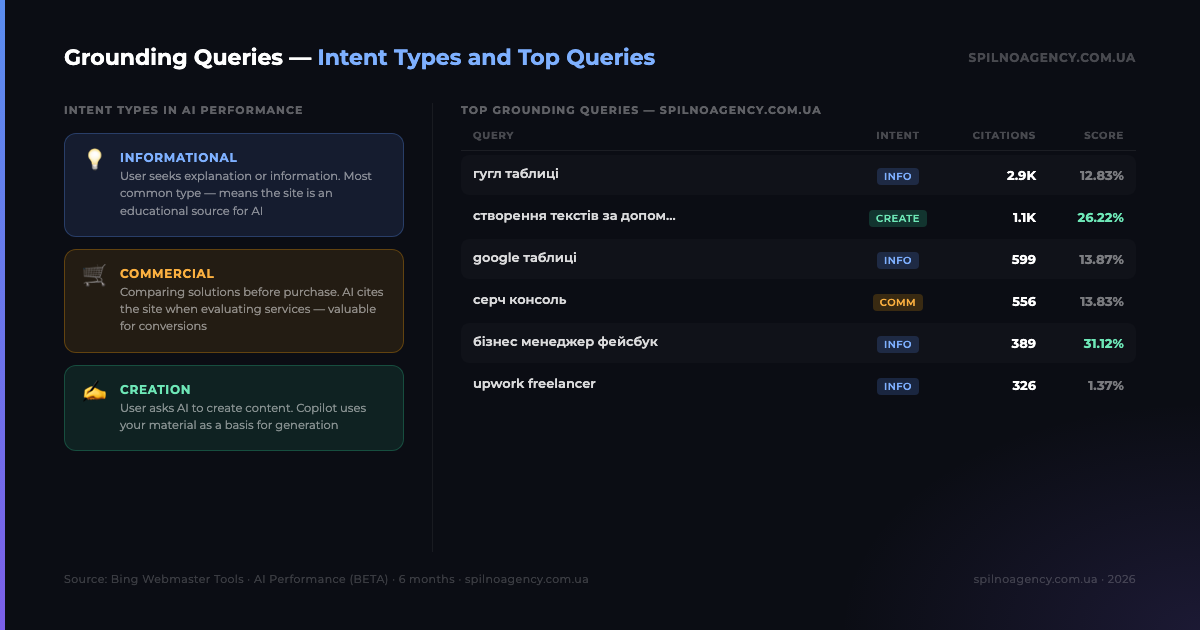Click the SCORE column header
This screenshot has height=630, width=1200.
click(x=1103, y=136)
